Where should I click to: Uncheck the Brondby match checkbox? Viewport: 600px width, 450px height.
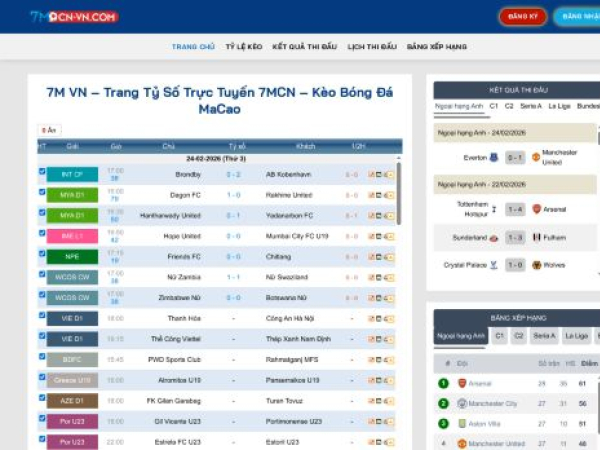pos(42,173)
